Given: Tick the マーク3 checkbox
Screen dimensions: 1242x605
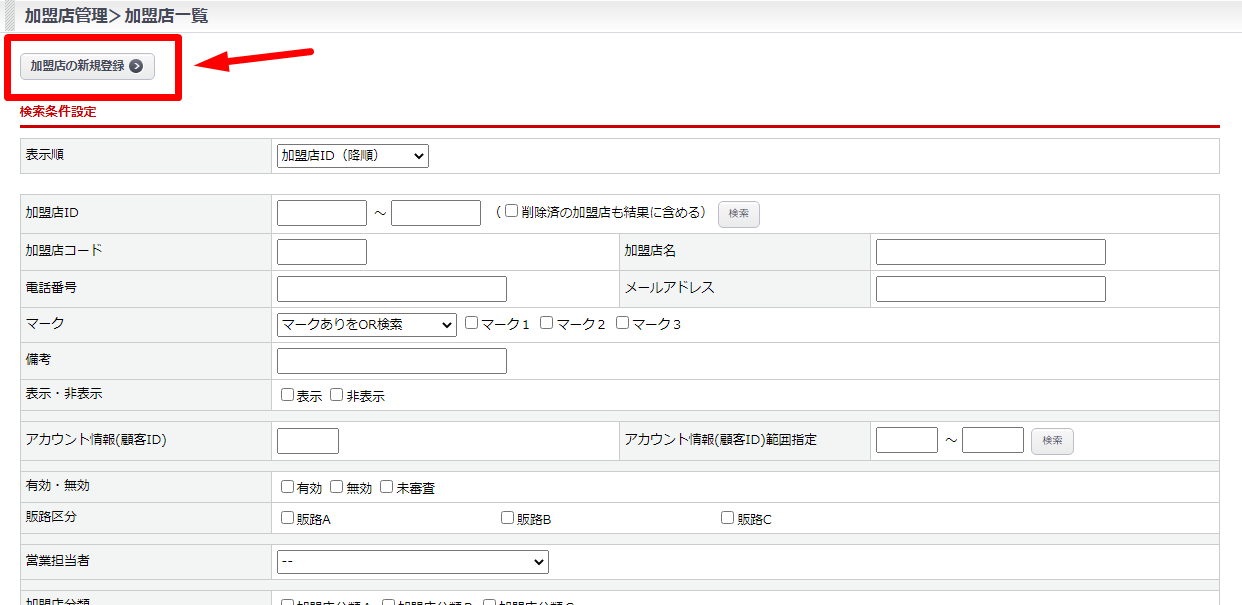Looking at the screenshot, I should point(623,323).
